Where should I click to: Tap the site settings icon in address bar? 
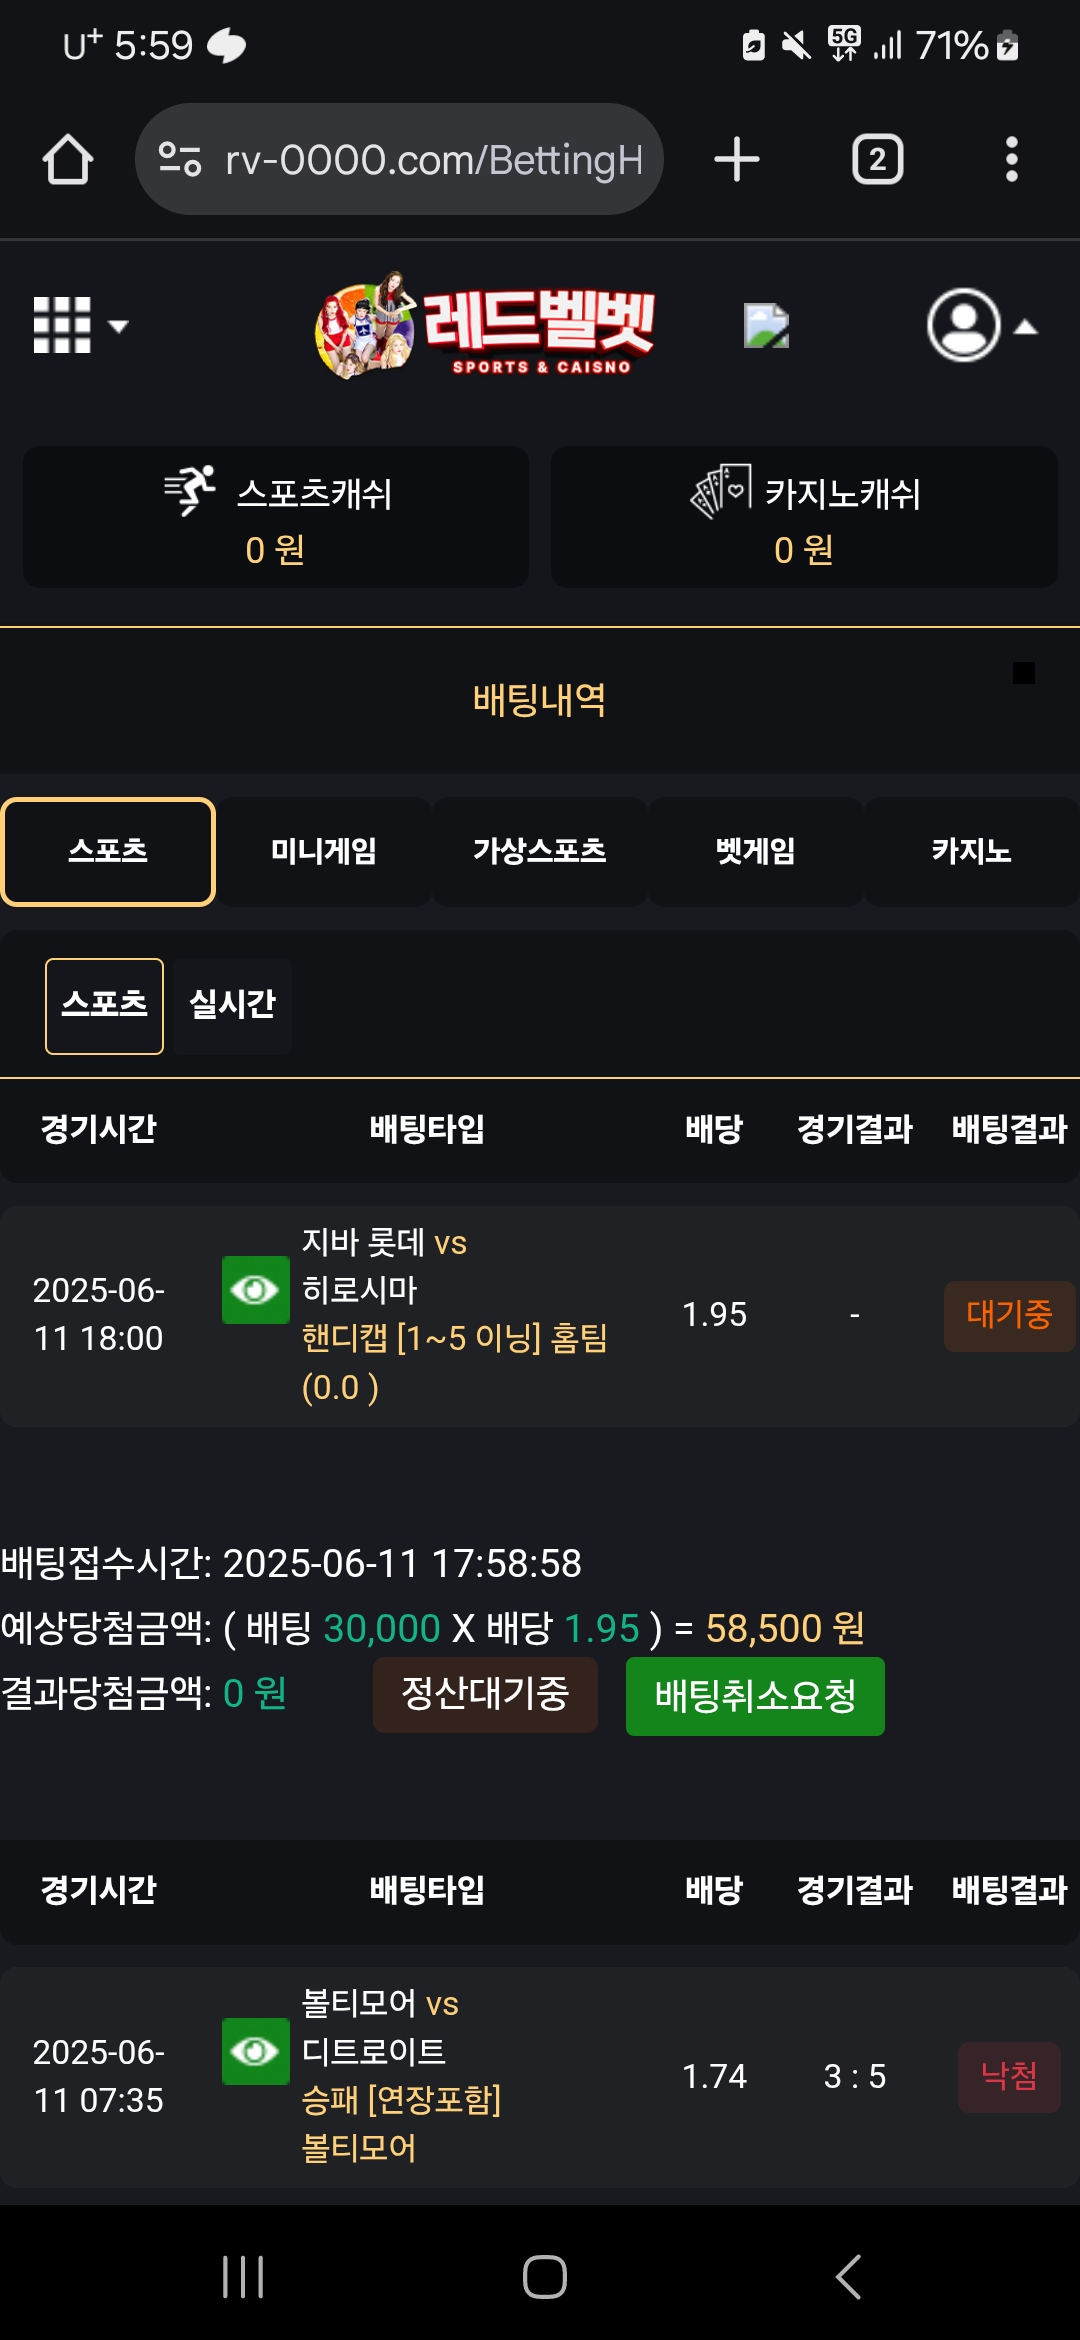click(180, 159)
